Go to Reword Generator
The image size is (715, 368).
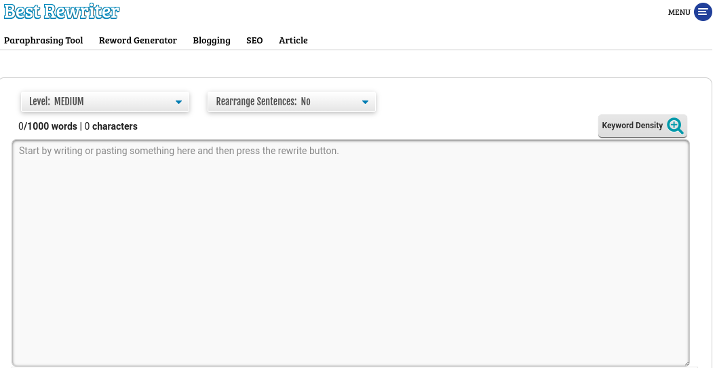click(138, 40)
